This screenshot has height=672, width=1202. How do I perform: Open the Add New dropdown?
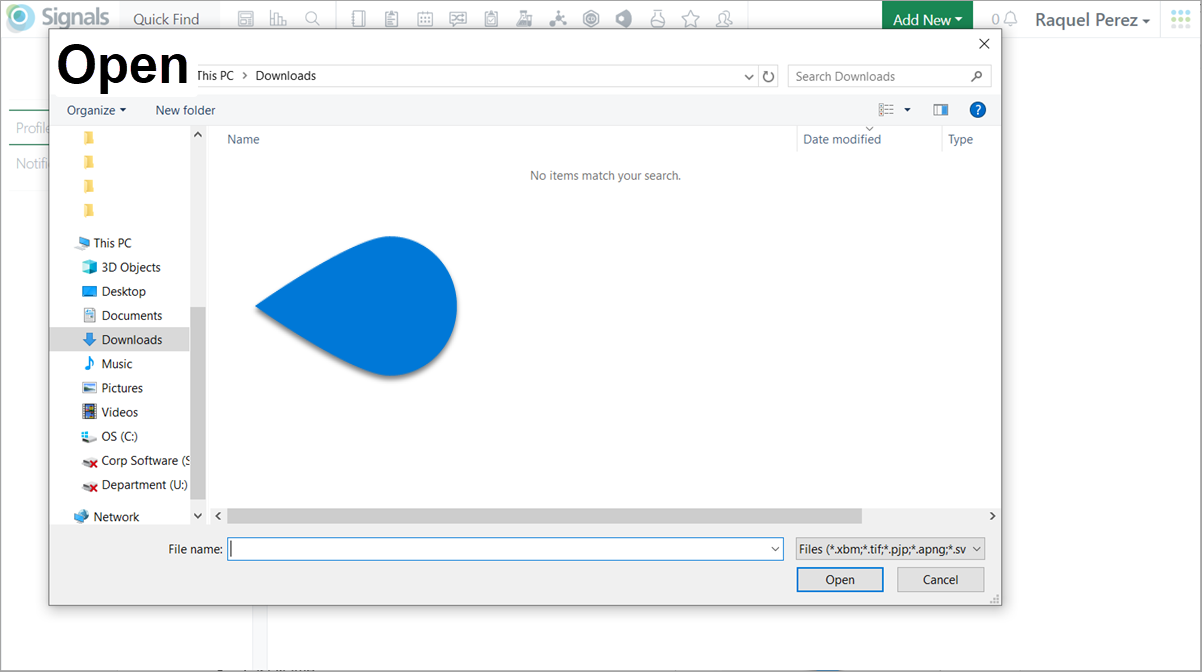coord(927,19)
